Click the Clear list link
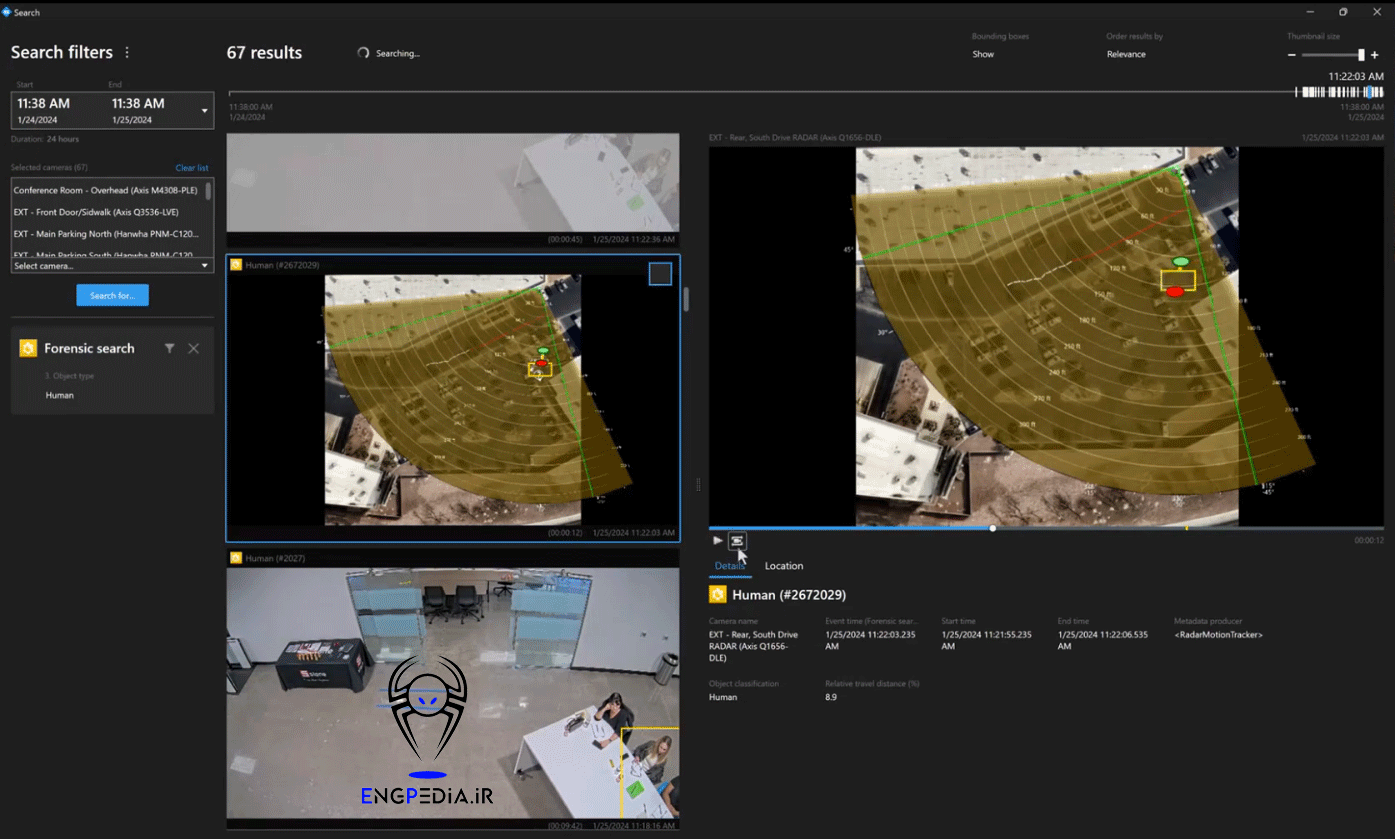 (x=192, y=168)
